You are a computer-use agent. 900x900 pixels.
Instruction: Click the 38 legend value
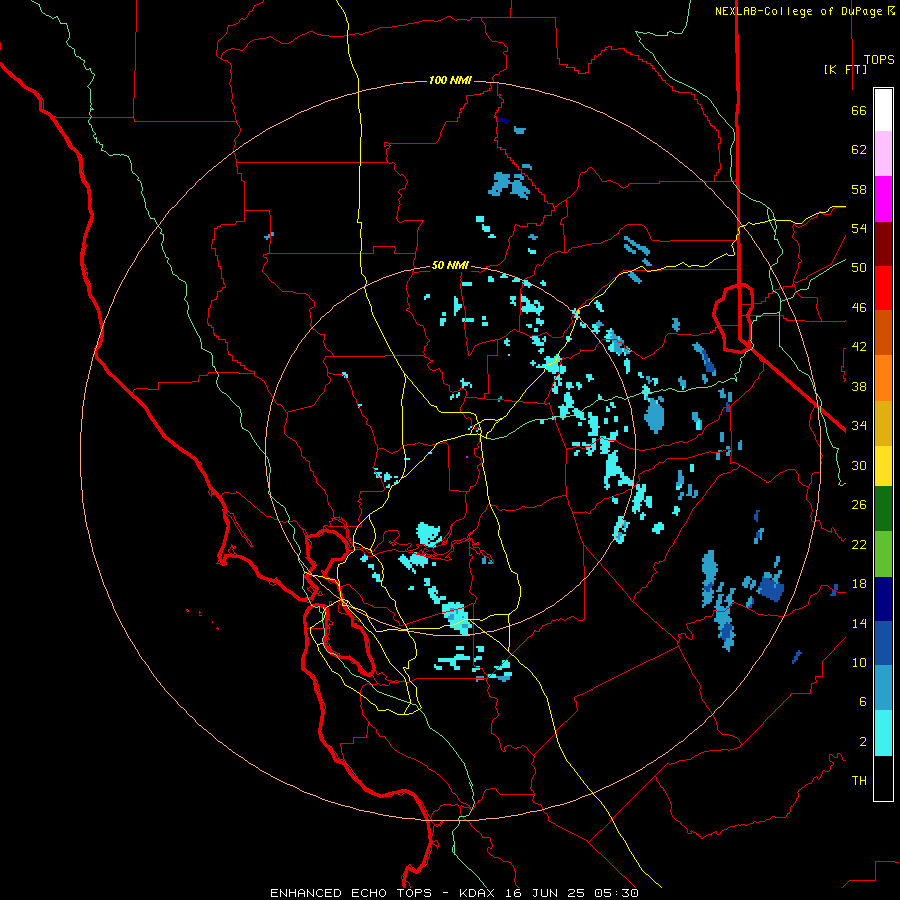coord(859,387)
